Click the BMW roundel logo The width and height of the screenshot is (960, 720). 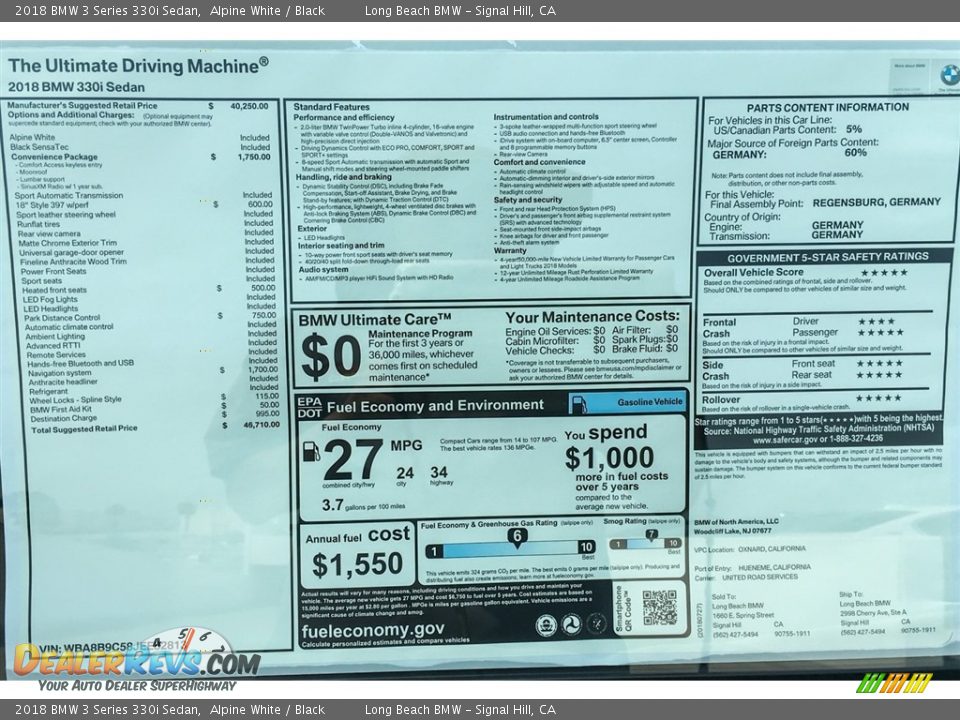pos(948,75)
